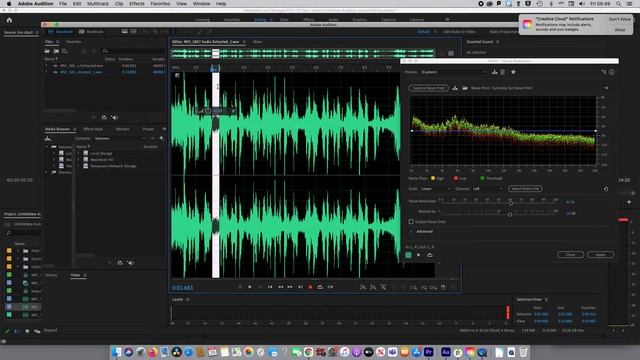
Task: Click the Load Noise Print folder icon
Action: coord(465,88)
